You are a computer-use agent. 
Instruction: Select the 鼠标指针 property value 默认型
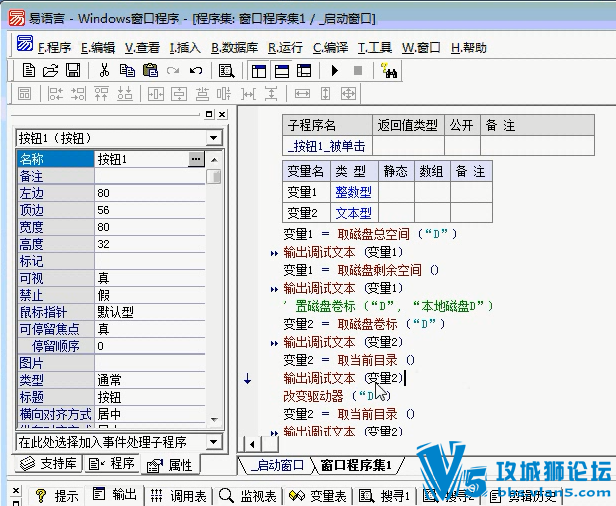150,312
